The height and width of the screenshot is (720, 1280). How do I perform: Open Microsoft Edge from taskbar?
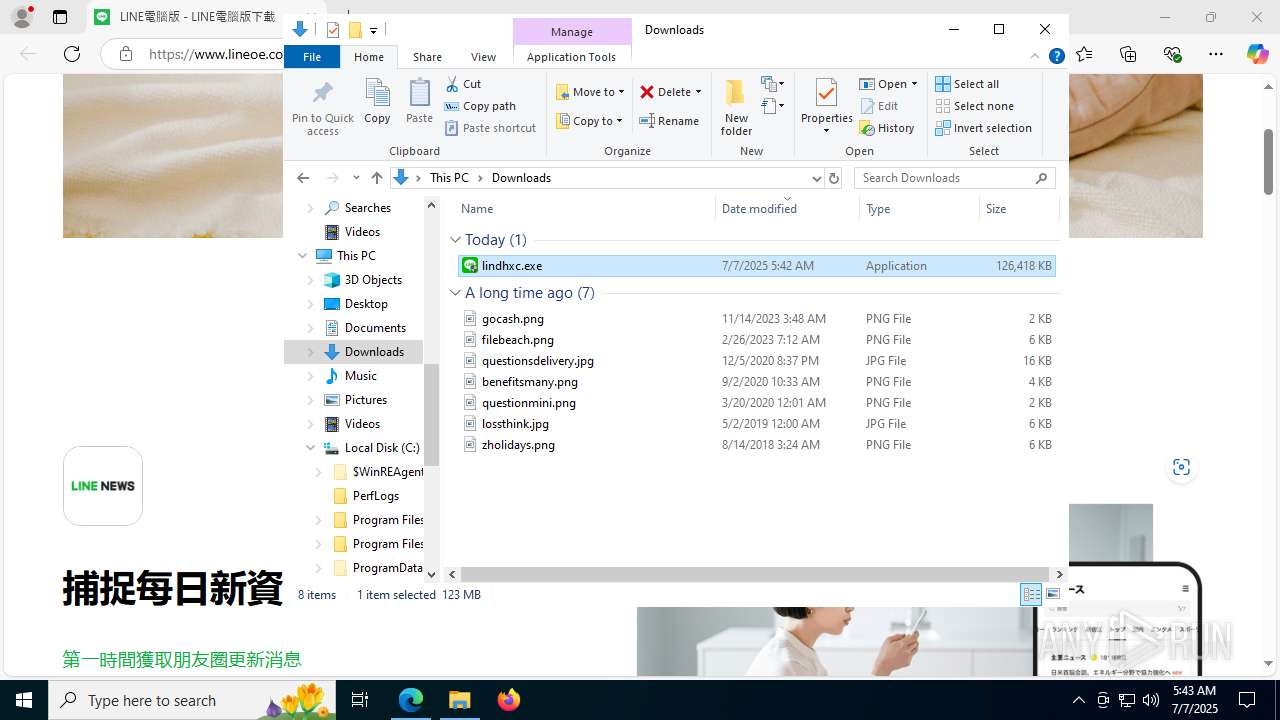click(x=411, y=700)
